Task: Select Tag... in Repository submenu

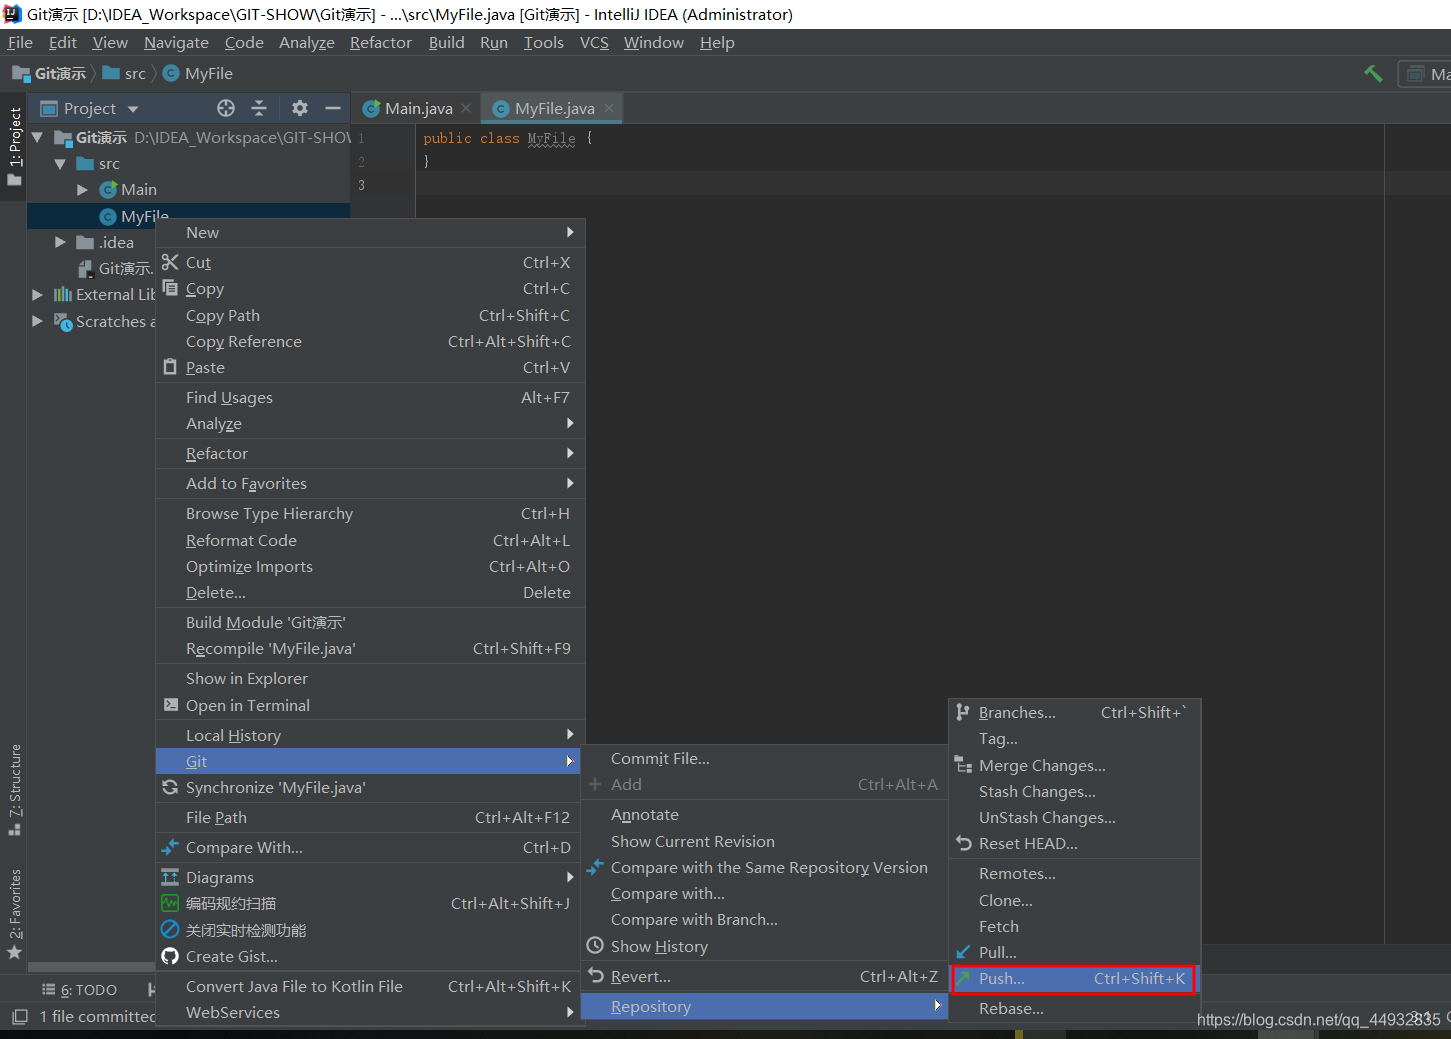Action: point(1074,738)
